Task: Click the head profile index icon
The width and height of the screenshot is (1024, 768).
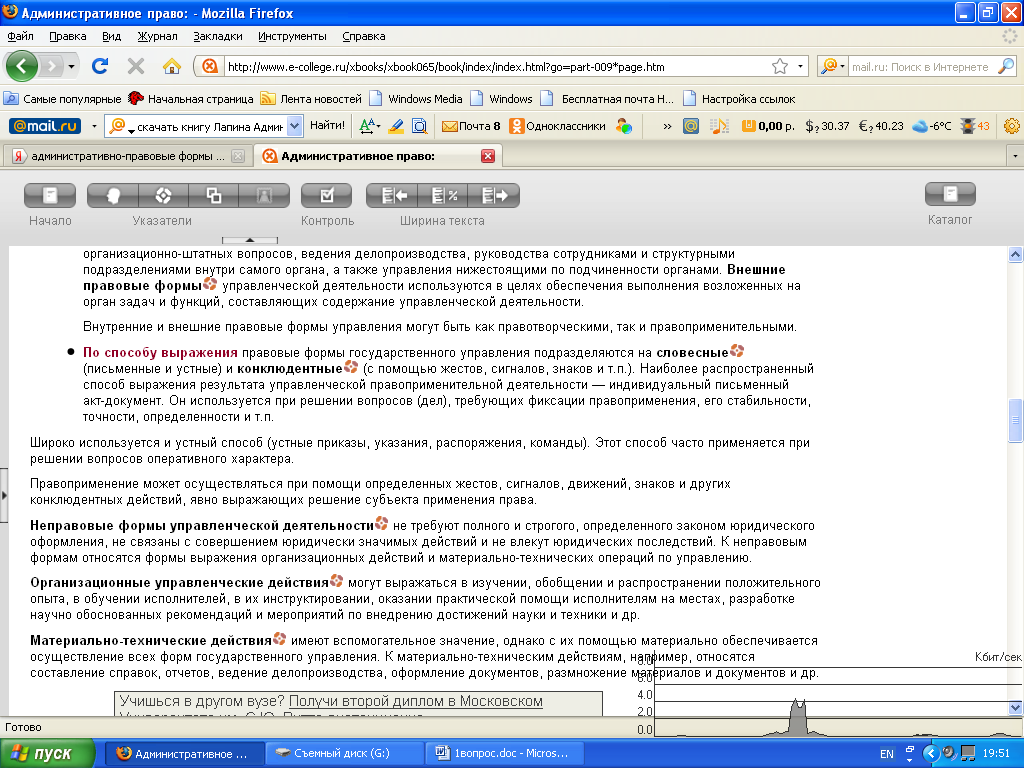Action: (112, 195)
